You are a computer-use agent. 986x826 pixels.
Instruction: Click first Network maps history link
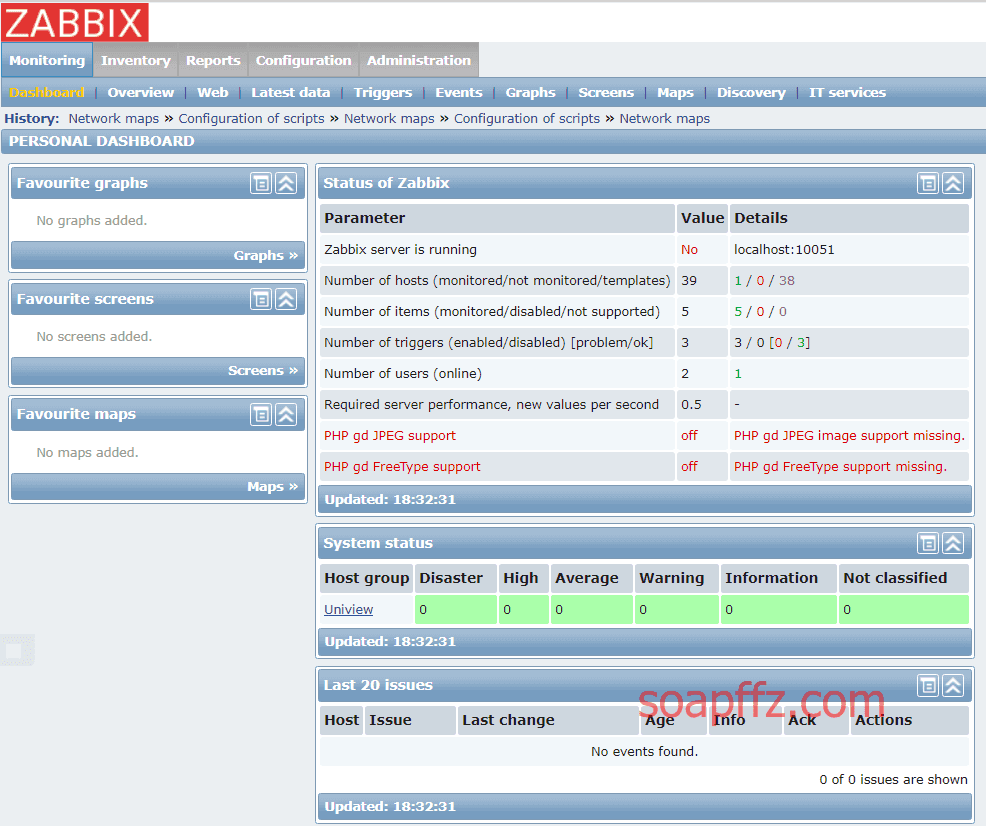tap(114, 118)
